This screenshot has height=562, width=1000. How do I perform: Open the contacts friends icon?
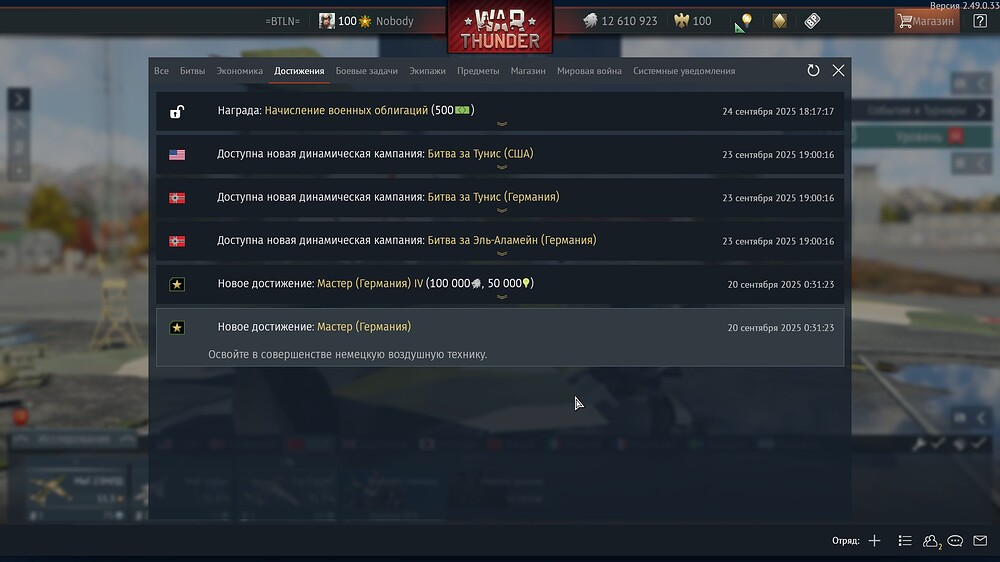932,541
